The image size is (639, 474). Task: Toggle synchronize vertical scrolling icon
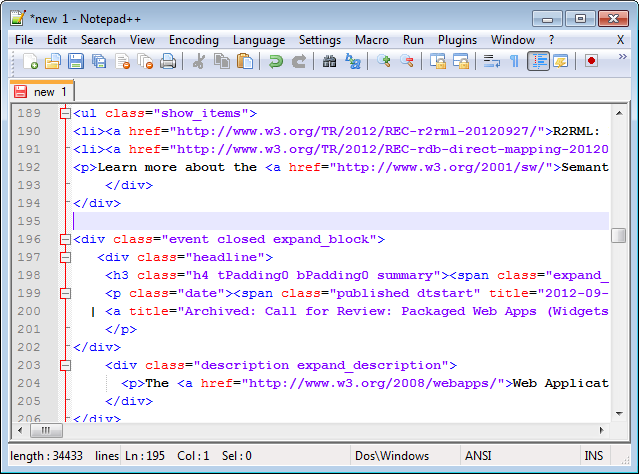[438, 62]
